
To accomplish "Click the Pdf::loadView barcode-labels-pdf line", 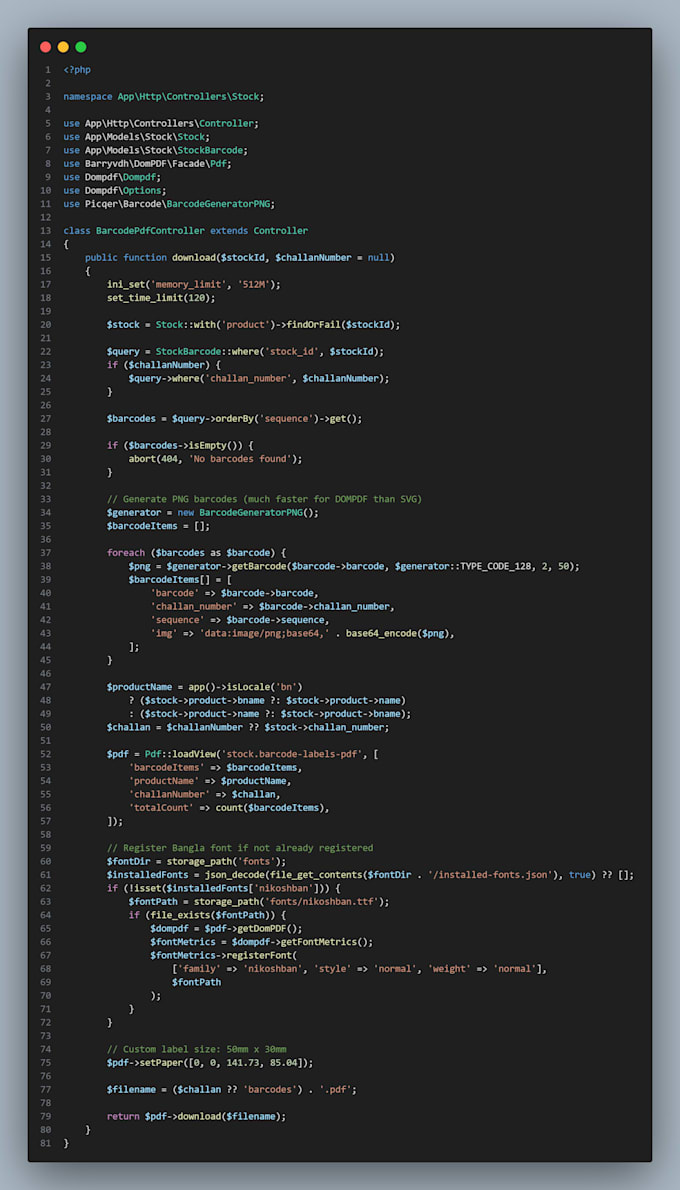I will coord(245,753).
